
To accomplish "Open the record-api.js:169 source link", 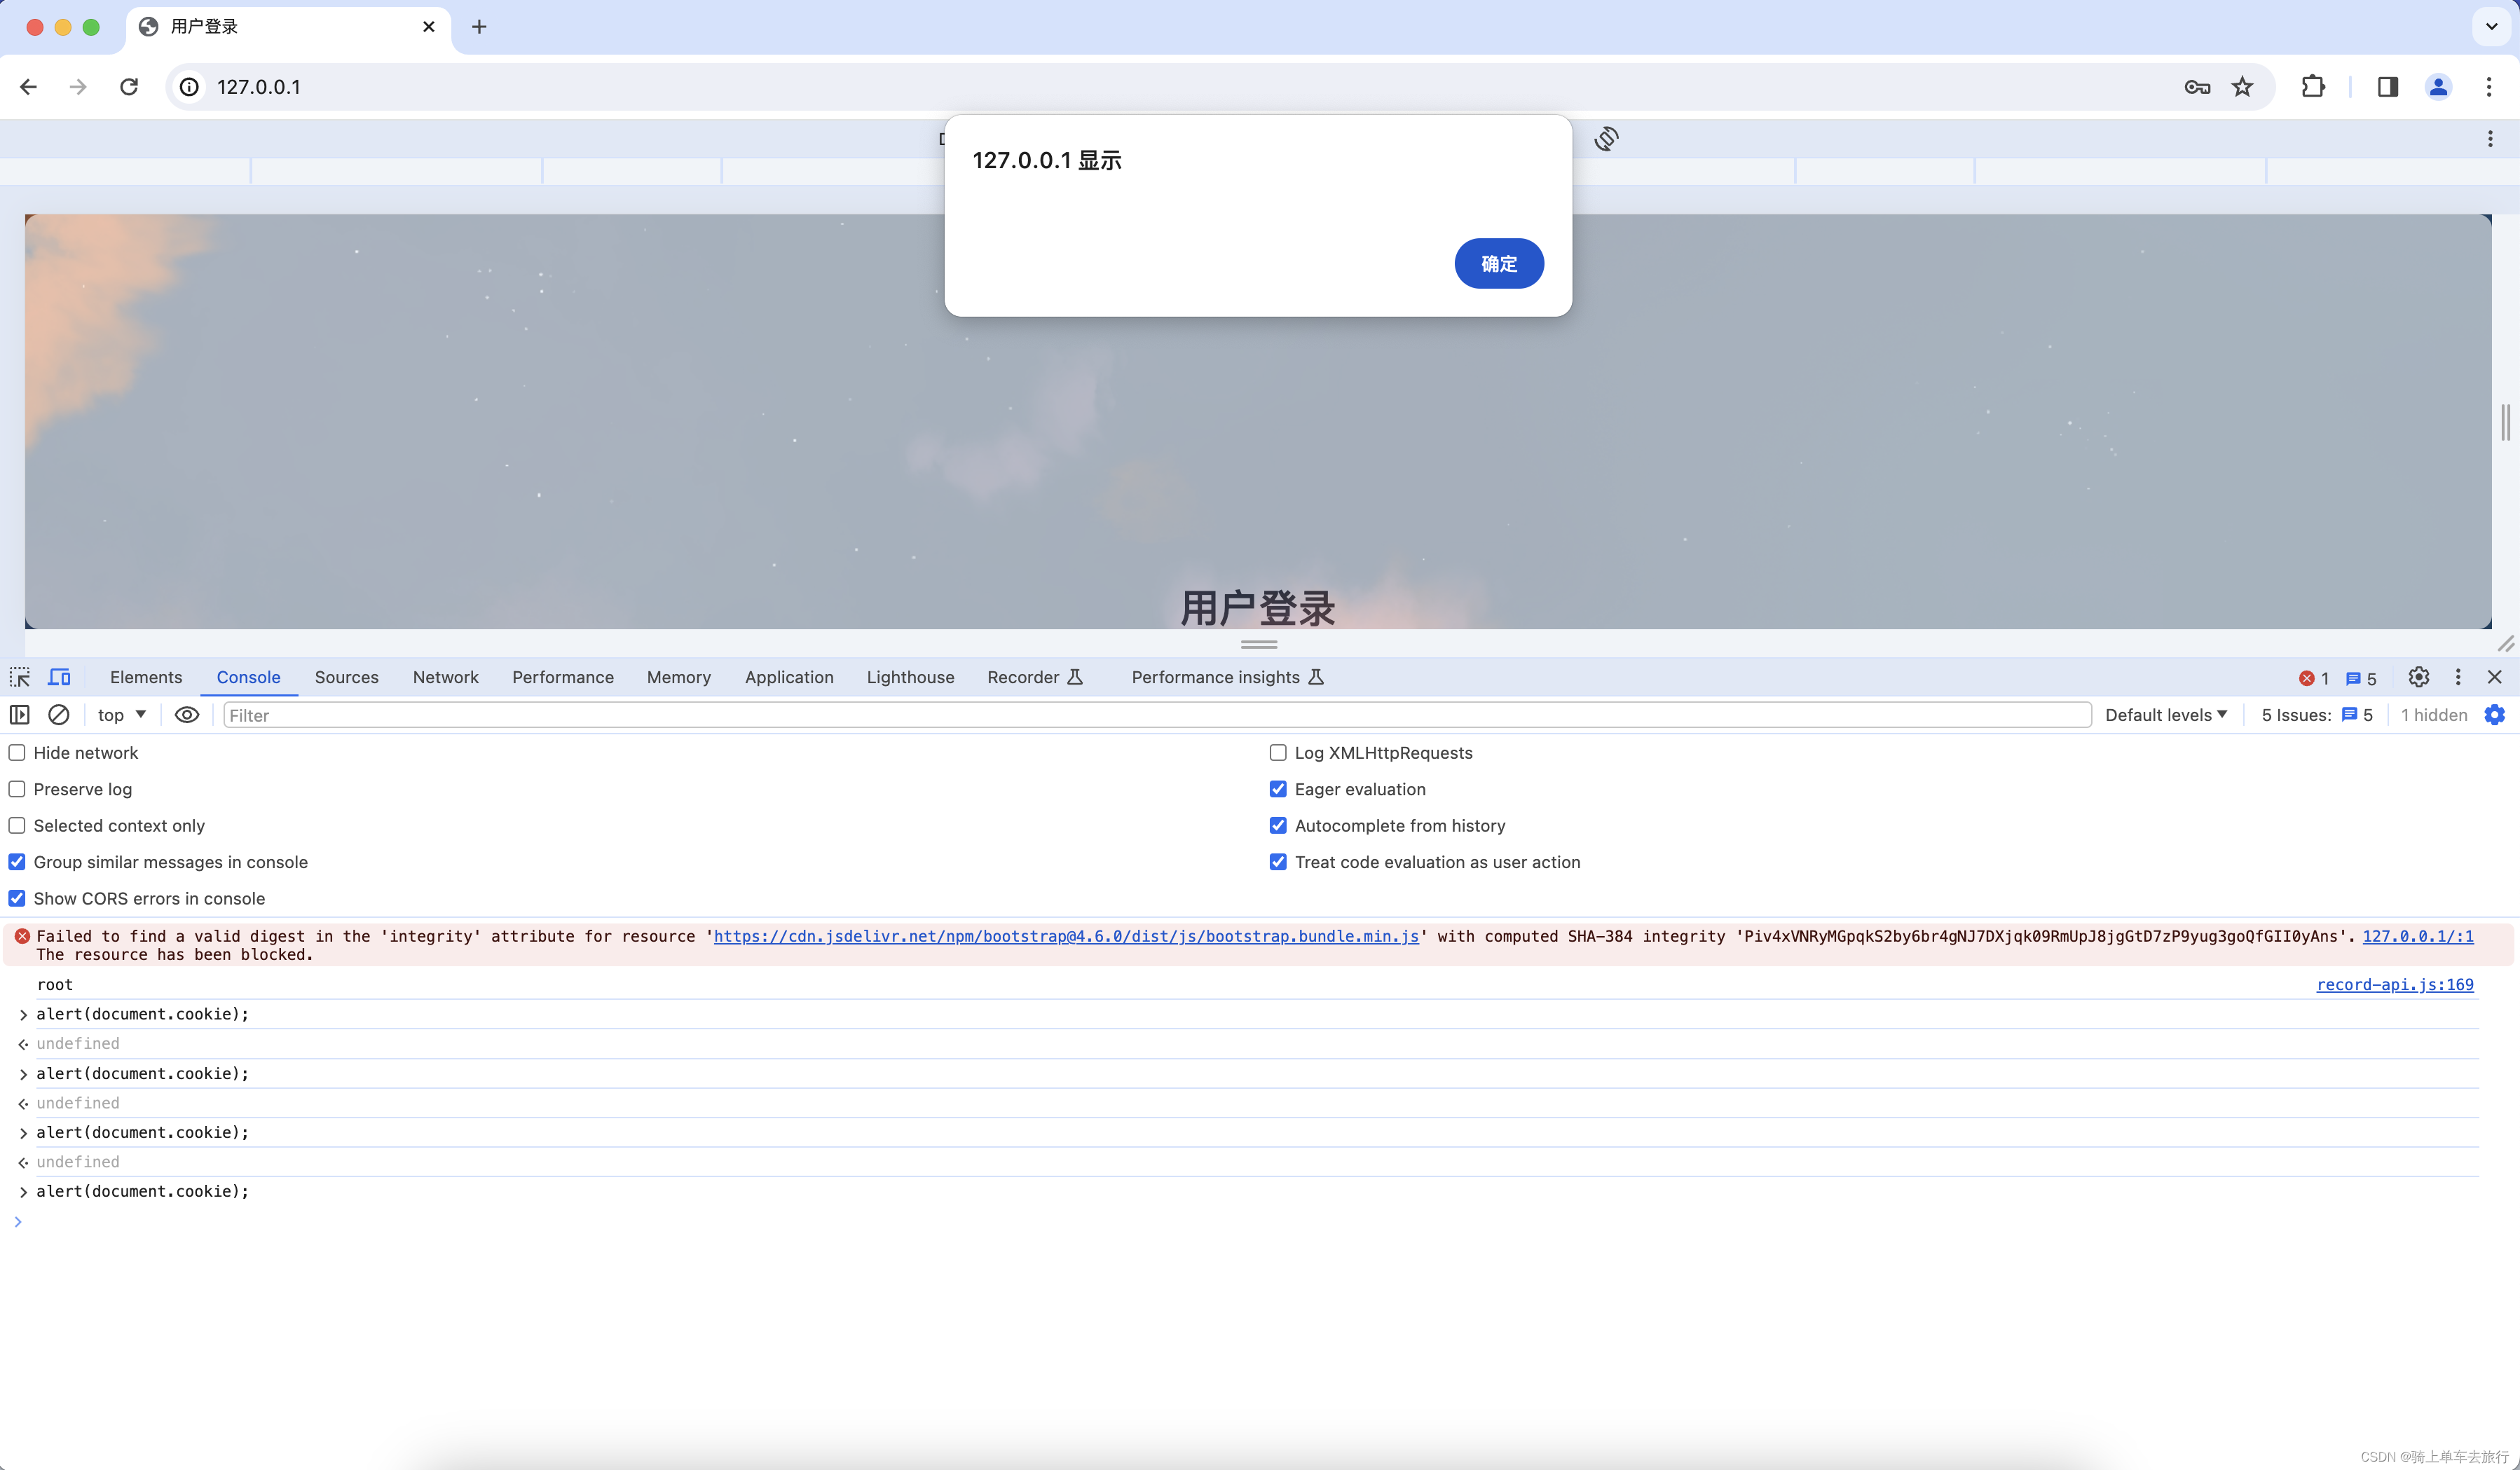I will [x=2394, y=984].
